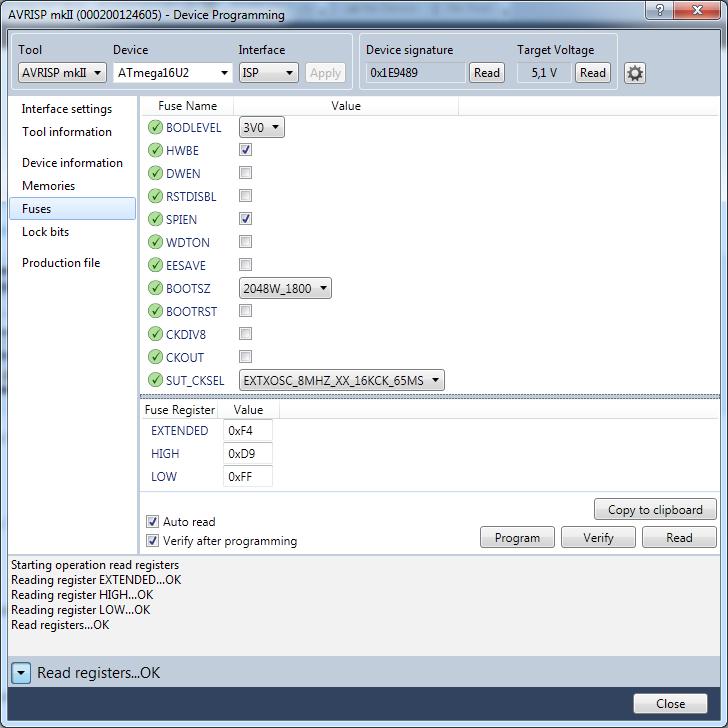Open Device information page

(x=72, y=163)
